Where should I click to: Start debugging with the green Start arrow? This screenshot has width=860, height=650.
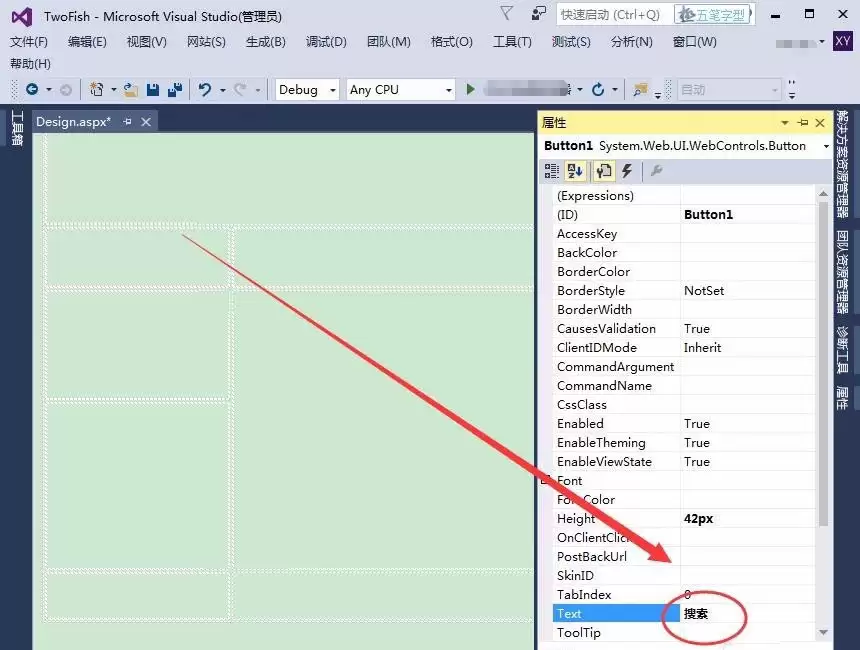[x=471, y=90]
